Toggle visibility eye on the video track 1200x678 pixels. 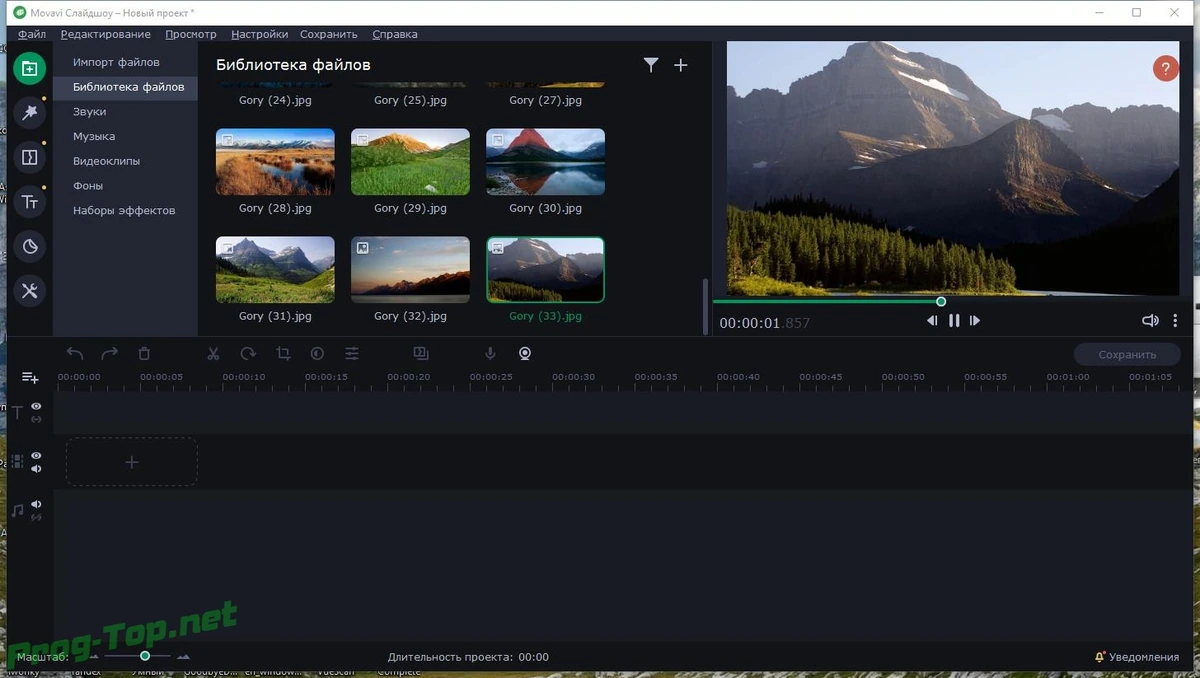(36, 455)
